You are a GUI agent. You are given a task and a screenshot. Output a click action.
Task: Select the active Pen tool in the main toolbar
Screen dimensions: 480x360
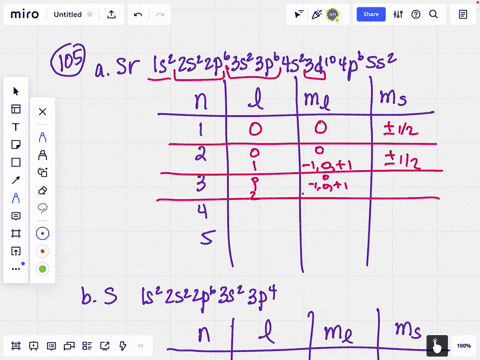(16, 198)
